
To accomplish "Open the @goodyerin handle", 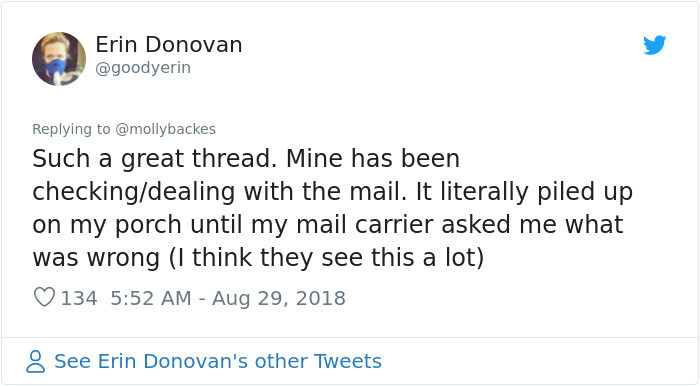I will click(x=143, y=68).
